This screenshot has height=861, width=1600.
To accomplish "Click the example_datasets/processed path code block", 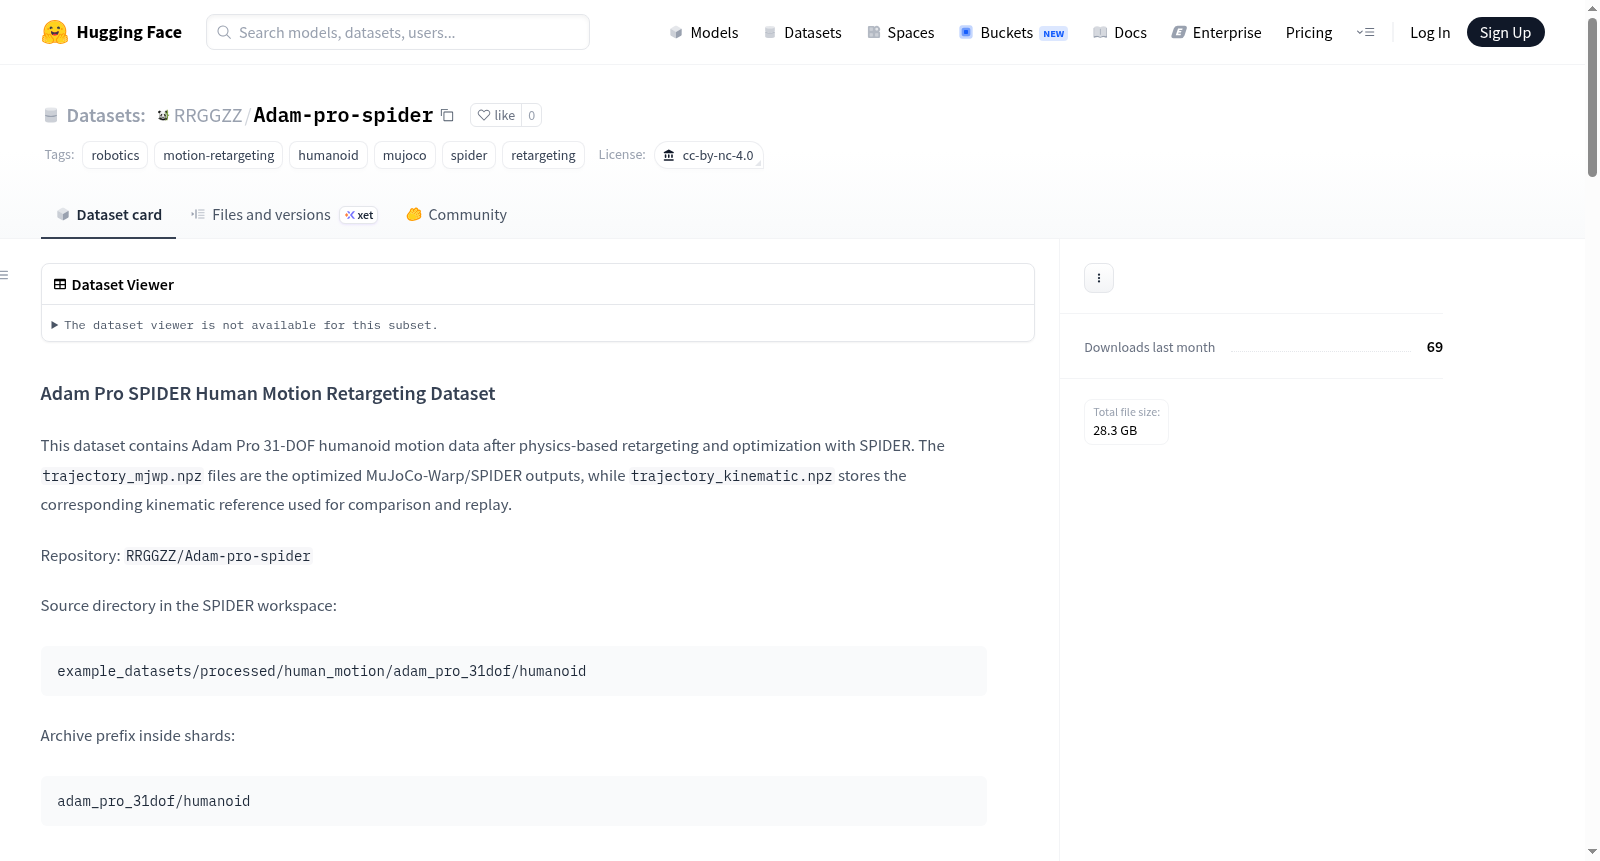I will tap(514, 671).
